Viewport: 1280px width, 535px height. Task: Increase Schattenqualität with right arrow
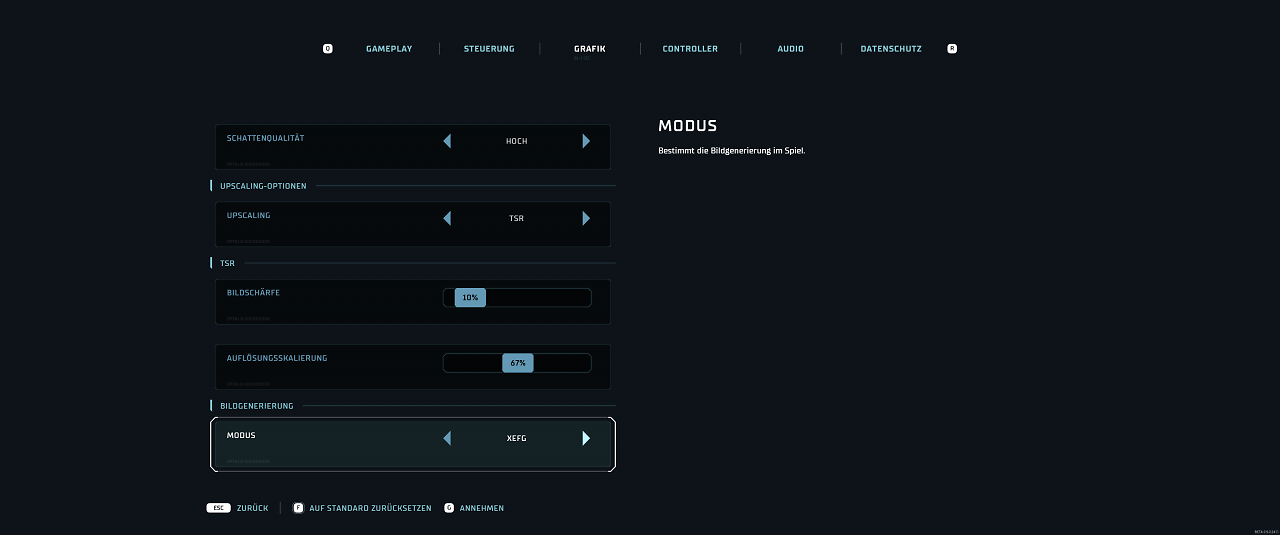[x=586, y=141]
